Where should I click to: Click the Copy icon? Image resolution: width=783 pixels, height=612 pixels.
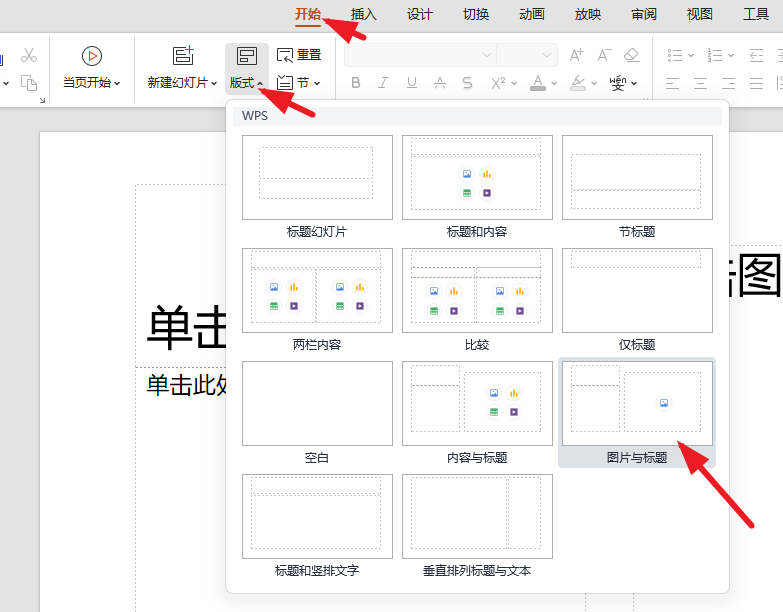(29, 83)
